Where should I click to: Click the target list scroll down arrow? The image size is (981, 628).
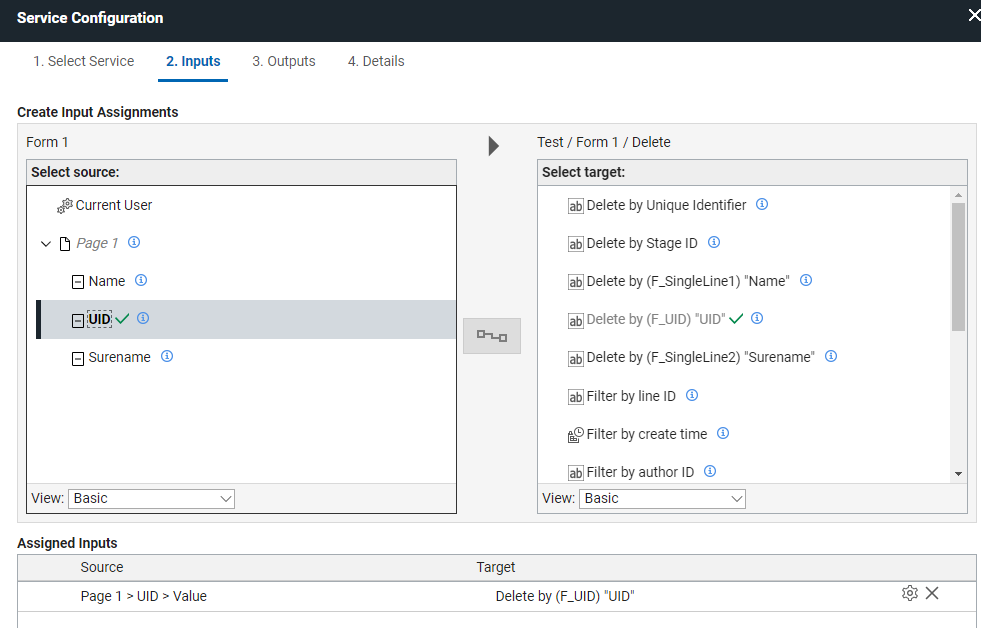[958, 474]
